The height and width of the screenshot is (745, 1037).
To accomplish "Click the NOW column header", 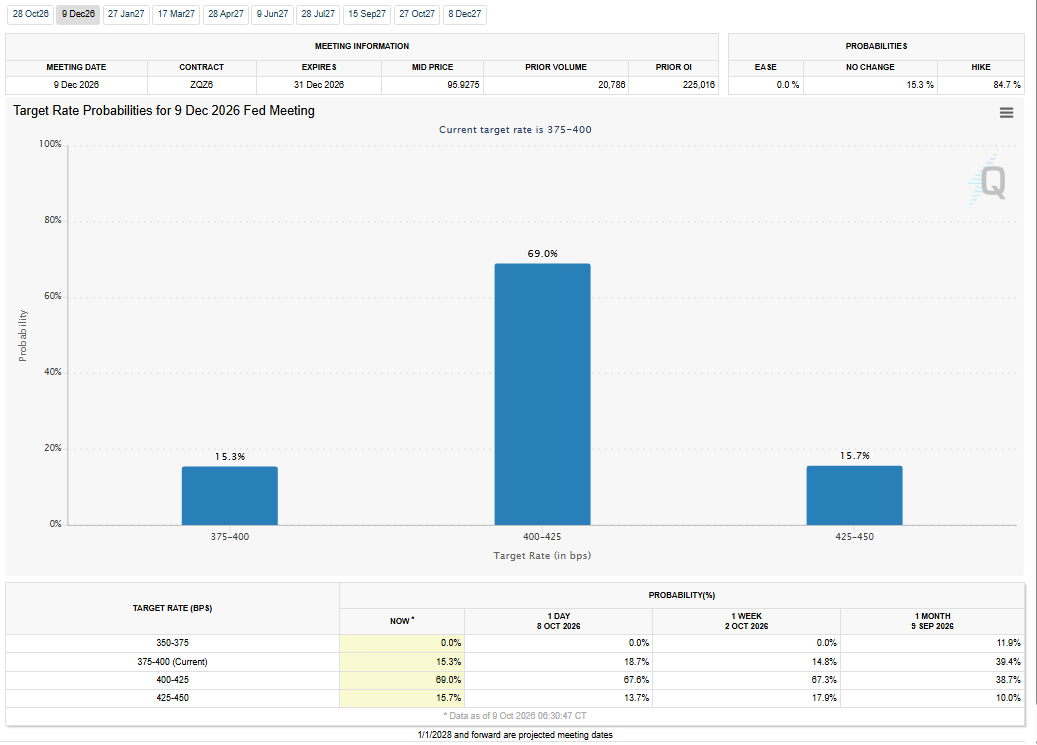I will pyautogui.click(x=401, y=621).
